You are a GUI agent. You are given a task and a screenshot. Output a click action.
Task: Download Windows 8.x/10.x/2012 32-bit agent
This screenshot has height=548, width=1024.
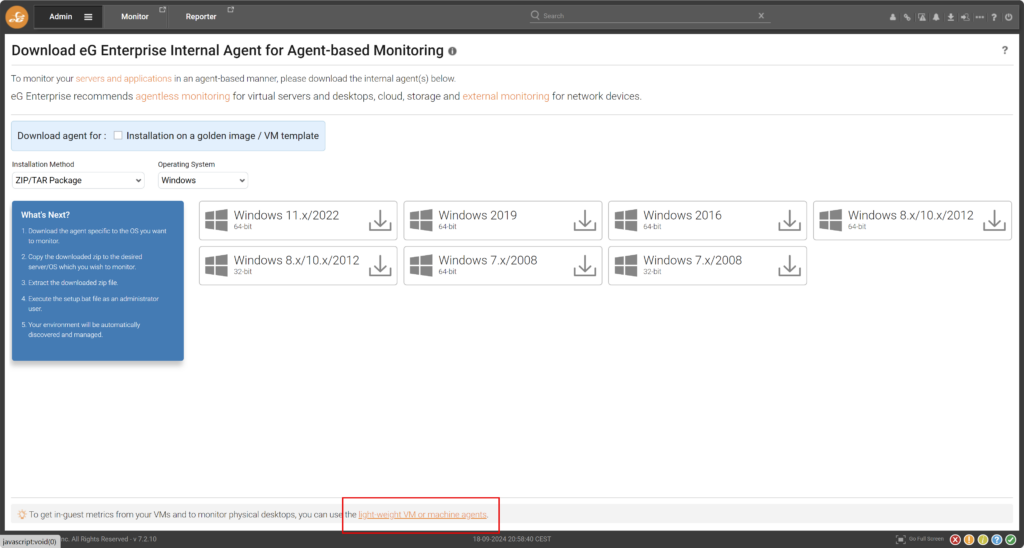pos(380,265)
